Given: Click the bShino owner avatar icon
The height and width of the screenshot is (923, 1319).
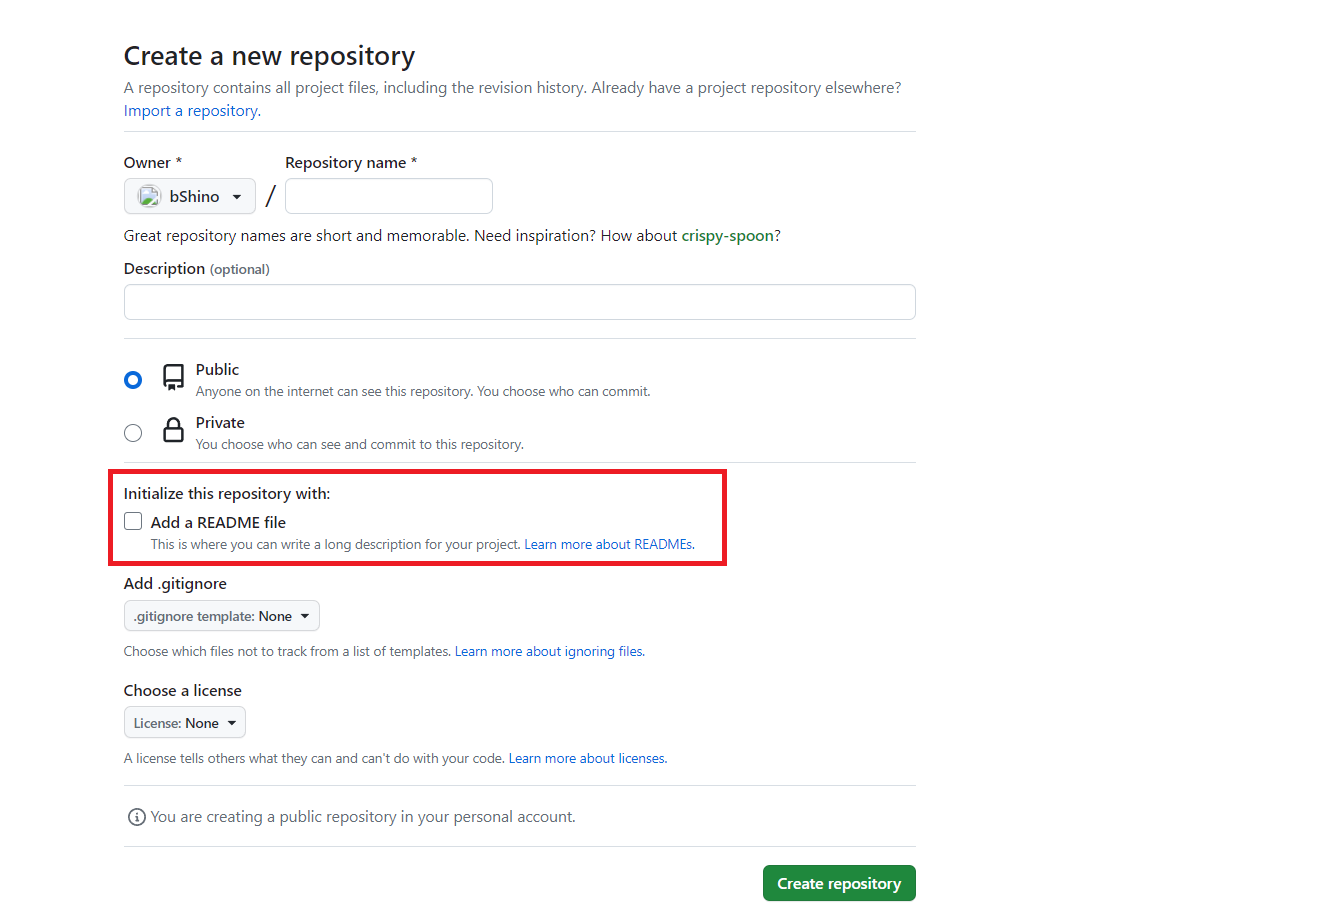Looking at the screenshot, I should pos(149,196).
